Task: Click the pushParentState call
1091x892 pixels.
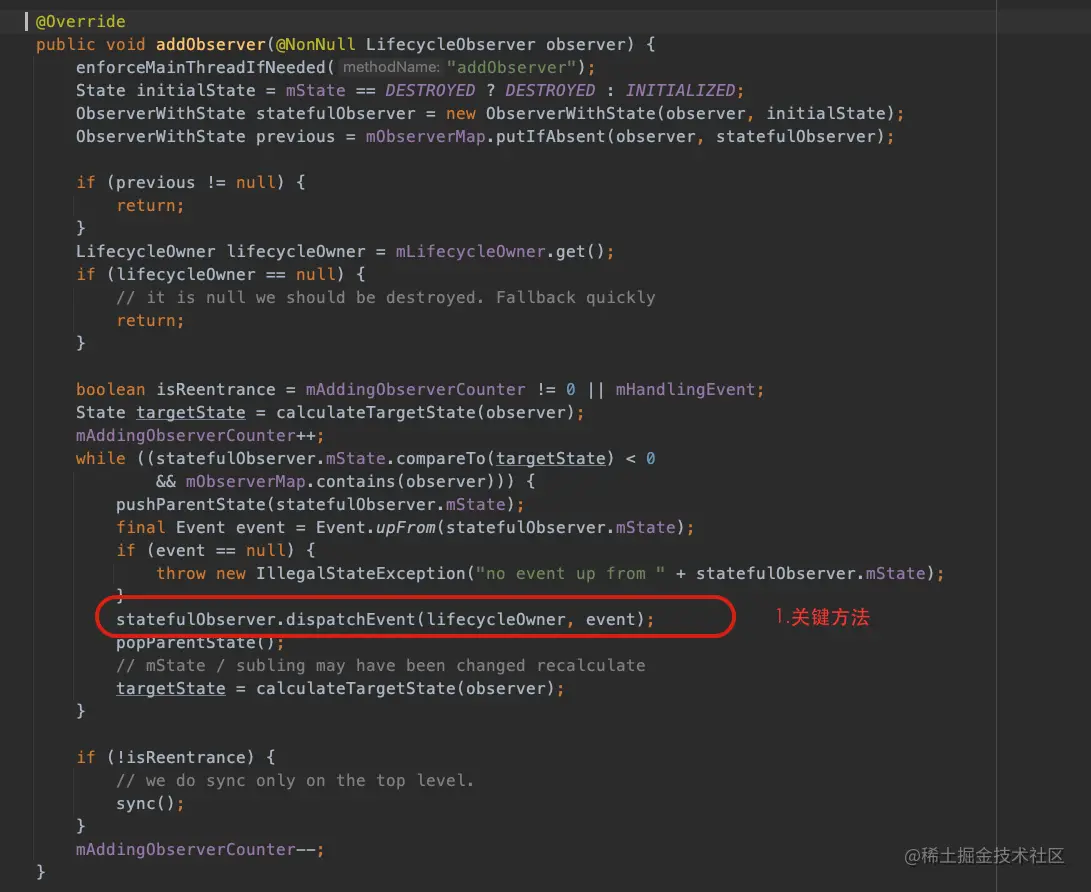Action: click(191, 504)
